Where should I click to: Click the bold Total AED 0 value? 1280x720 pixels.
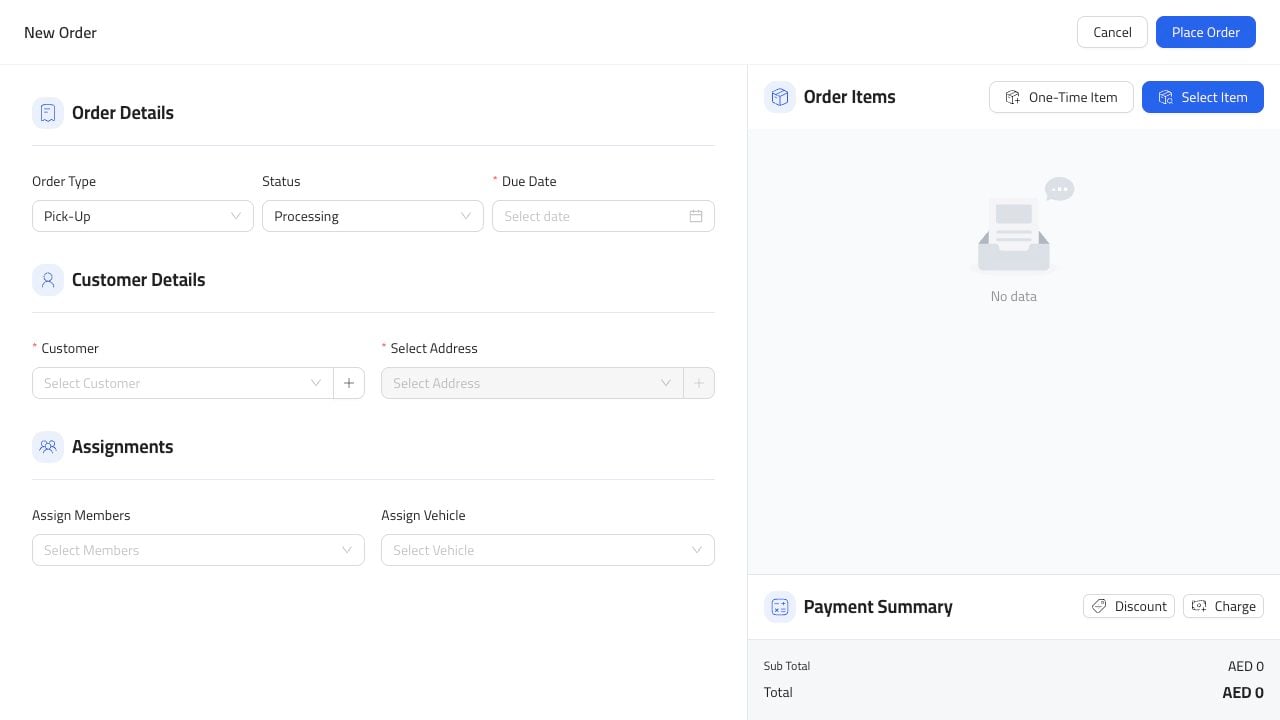(x=1243, y=692)
